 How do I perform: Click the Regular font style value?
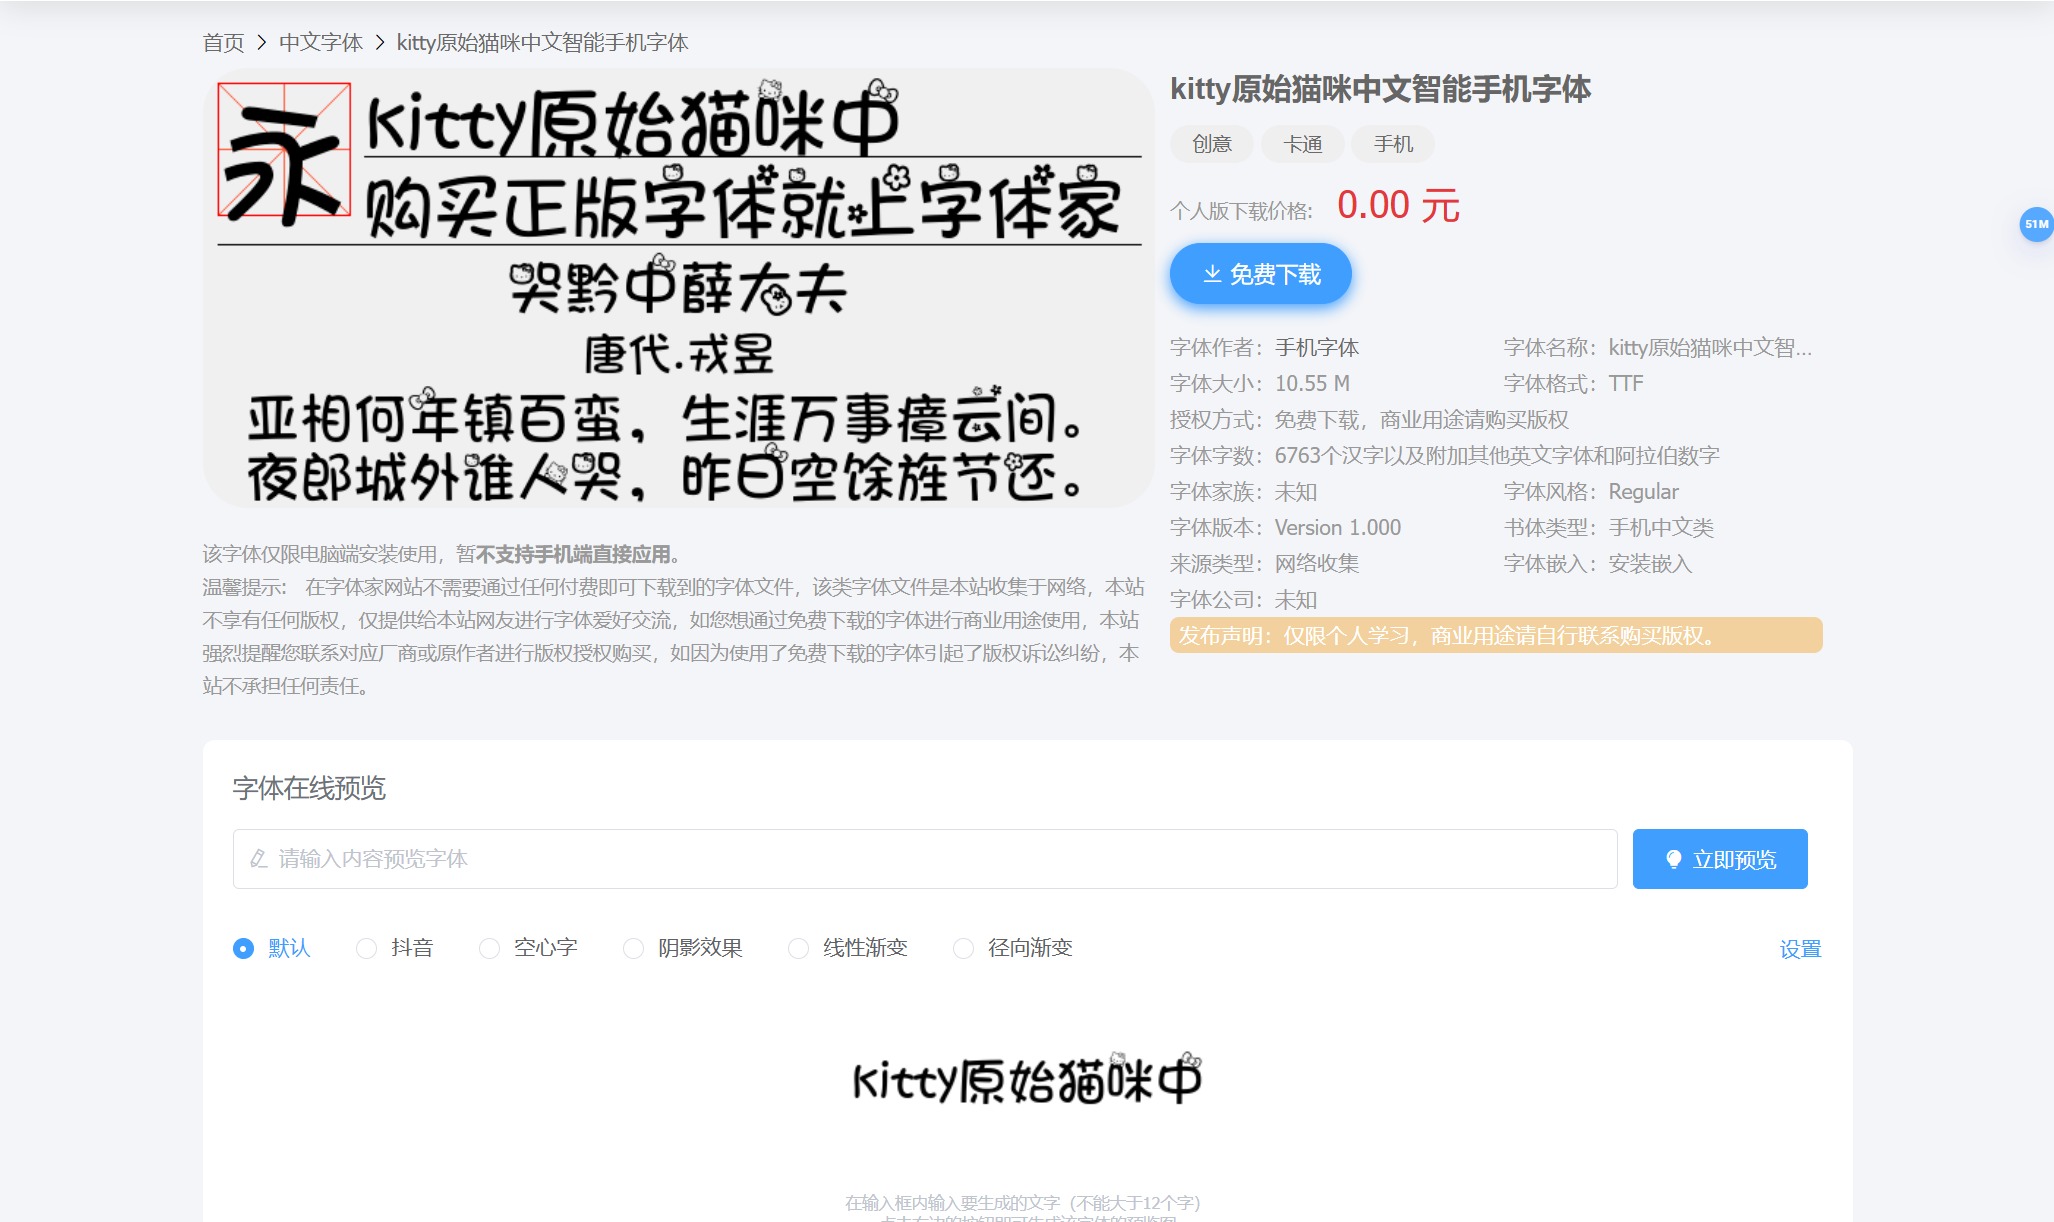point(1643,492)
